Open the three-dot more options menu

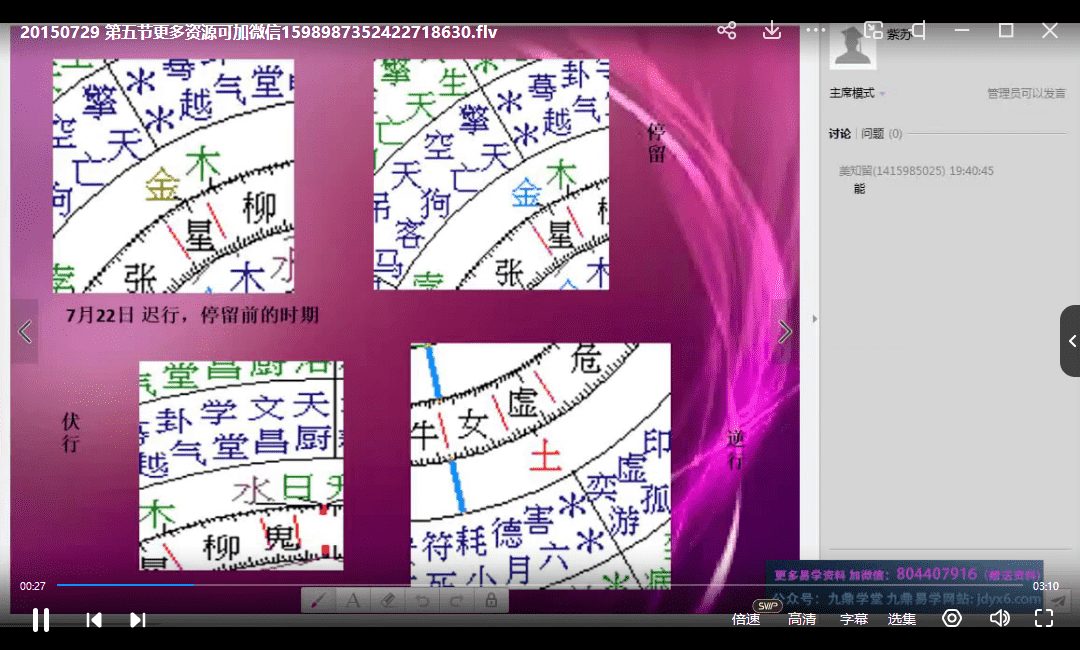815,30
